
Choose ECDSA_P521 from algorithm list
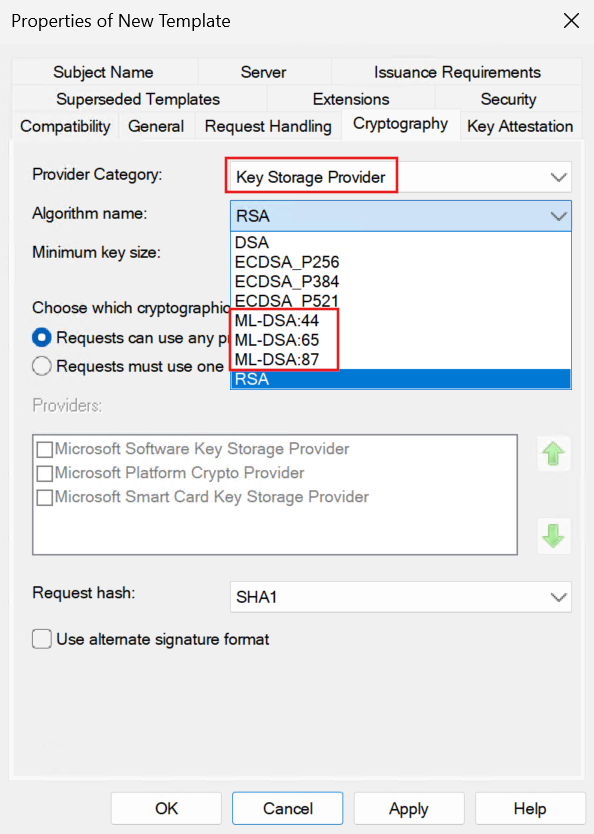pyautogui.click(x=400, y=301)
